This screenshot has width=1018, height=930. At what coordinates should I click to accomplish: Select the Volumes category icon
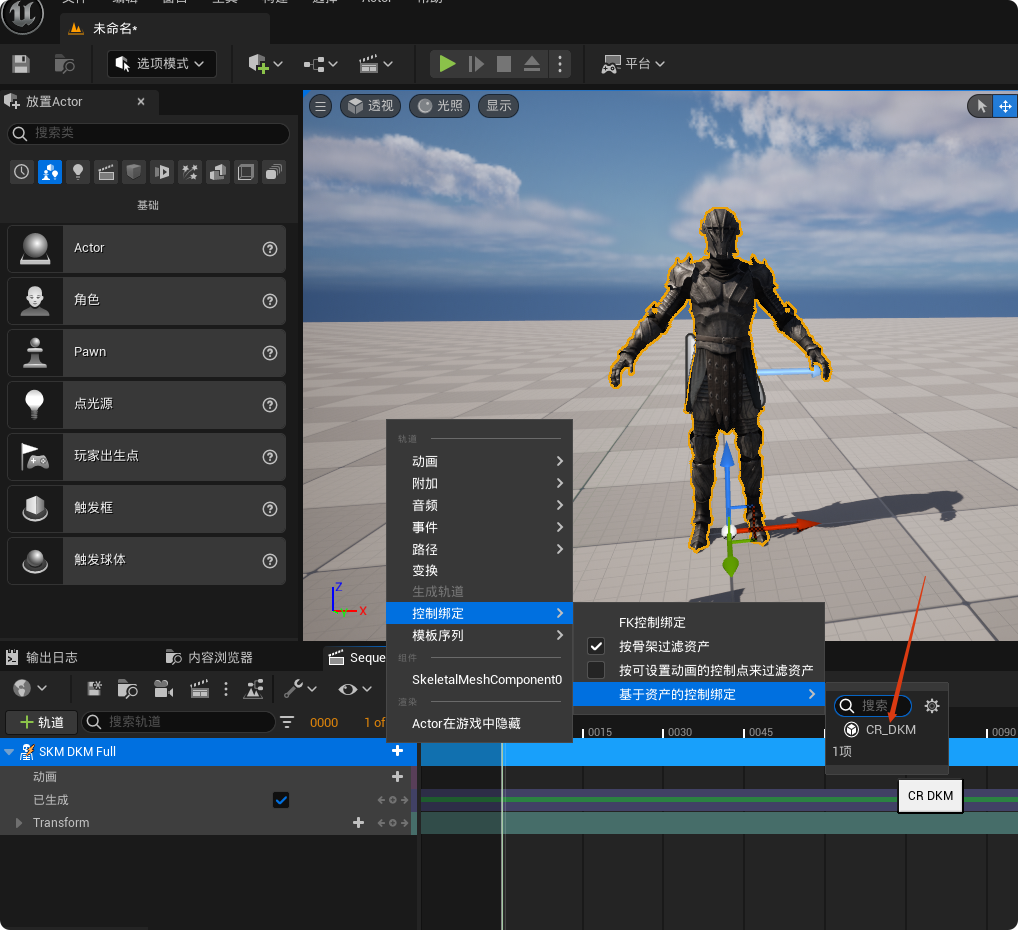coord(246,172)
